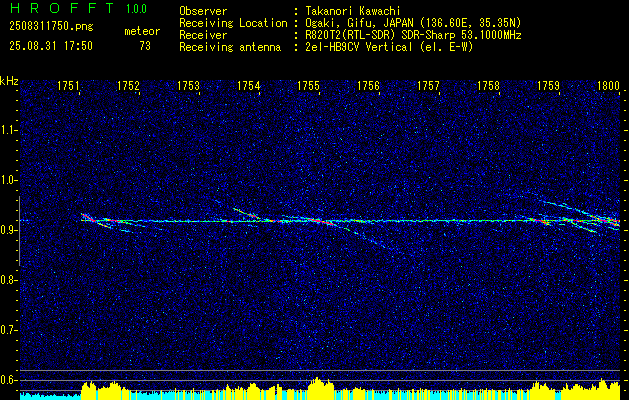This screenshot has height=400, width=629.
Task: Click location text Ogaki, Gifu, JAPAN
Action: pyautogui.click(x=359, y=23)
